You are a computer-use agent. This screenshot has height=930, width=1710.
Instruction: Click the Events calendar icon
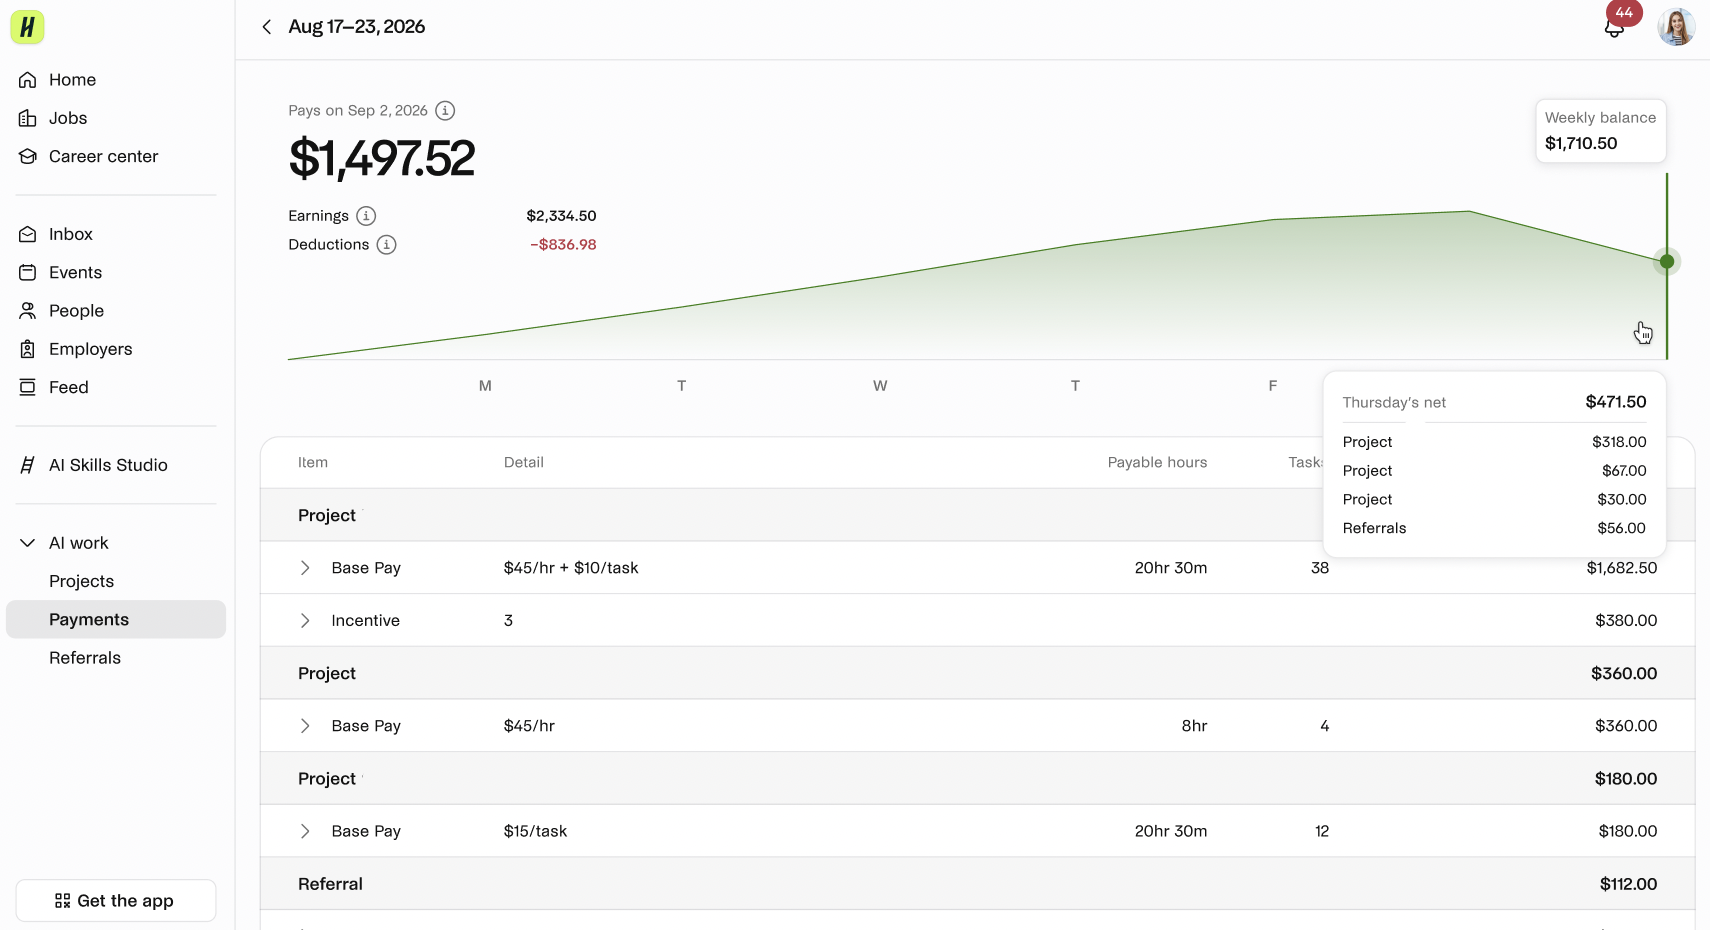click(28, 272)
